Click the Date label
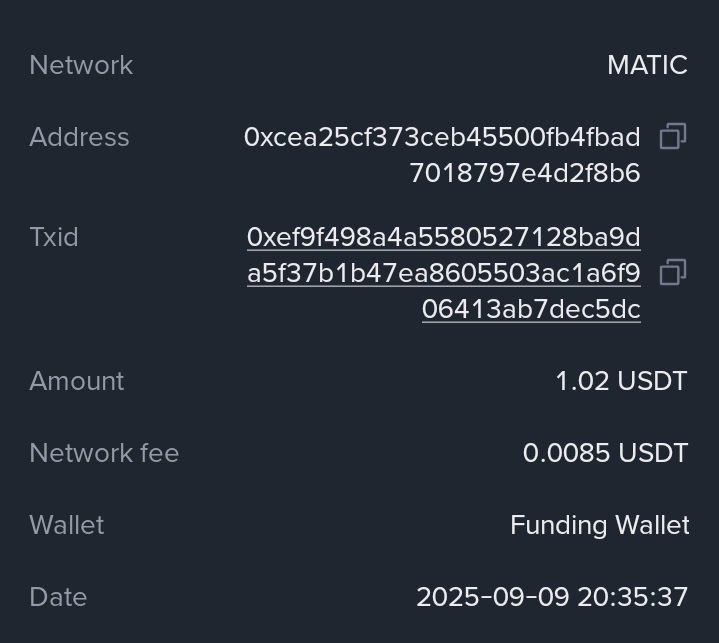Screen dimensions: 719x643 (58, 597)
